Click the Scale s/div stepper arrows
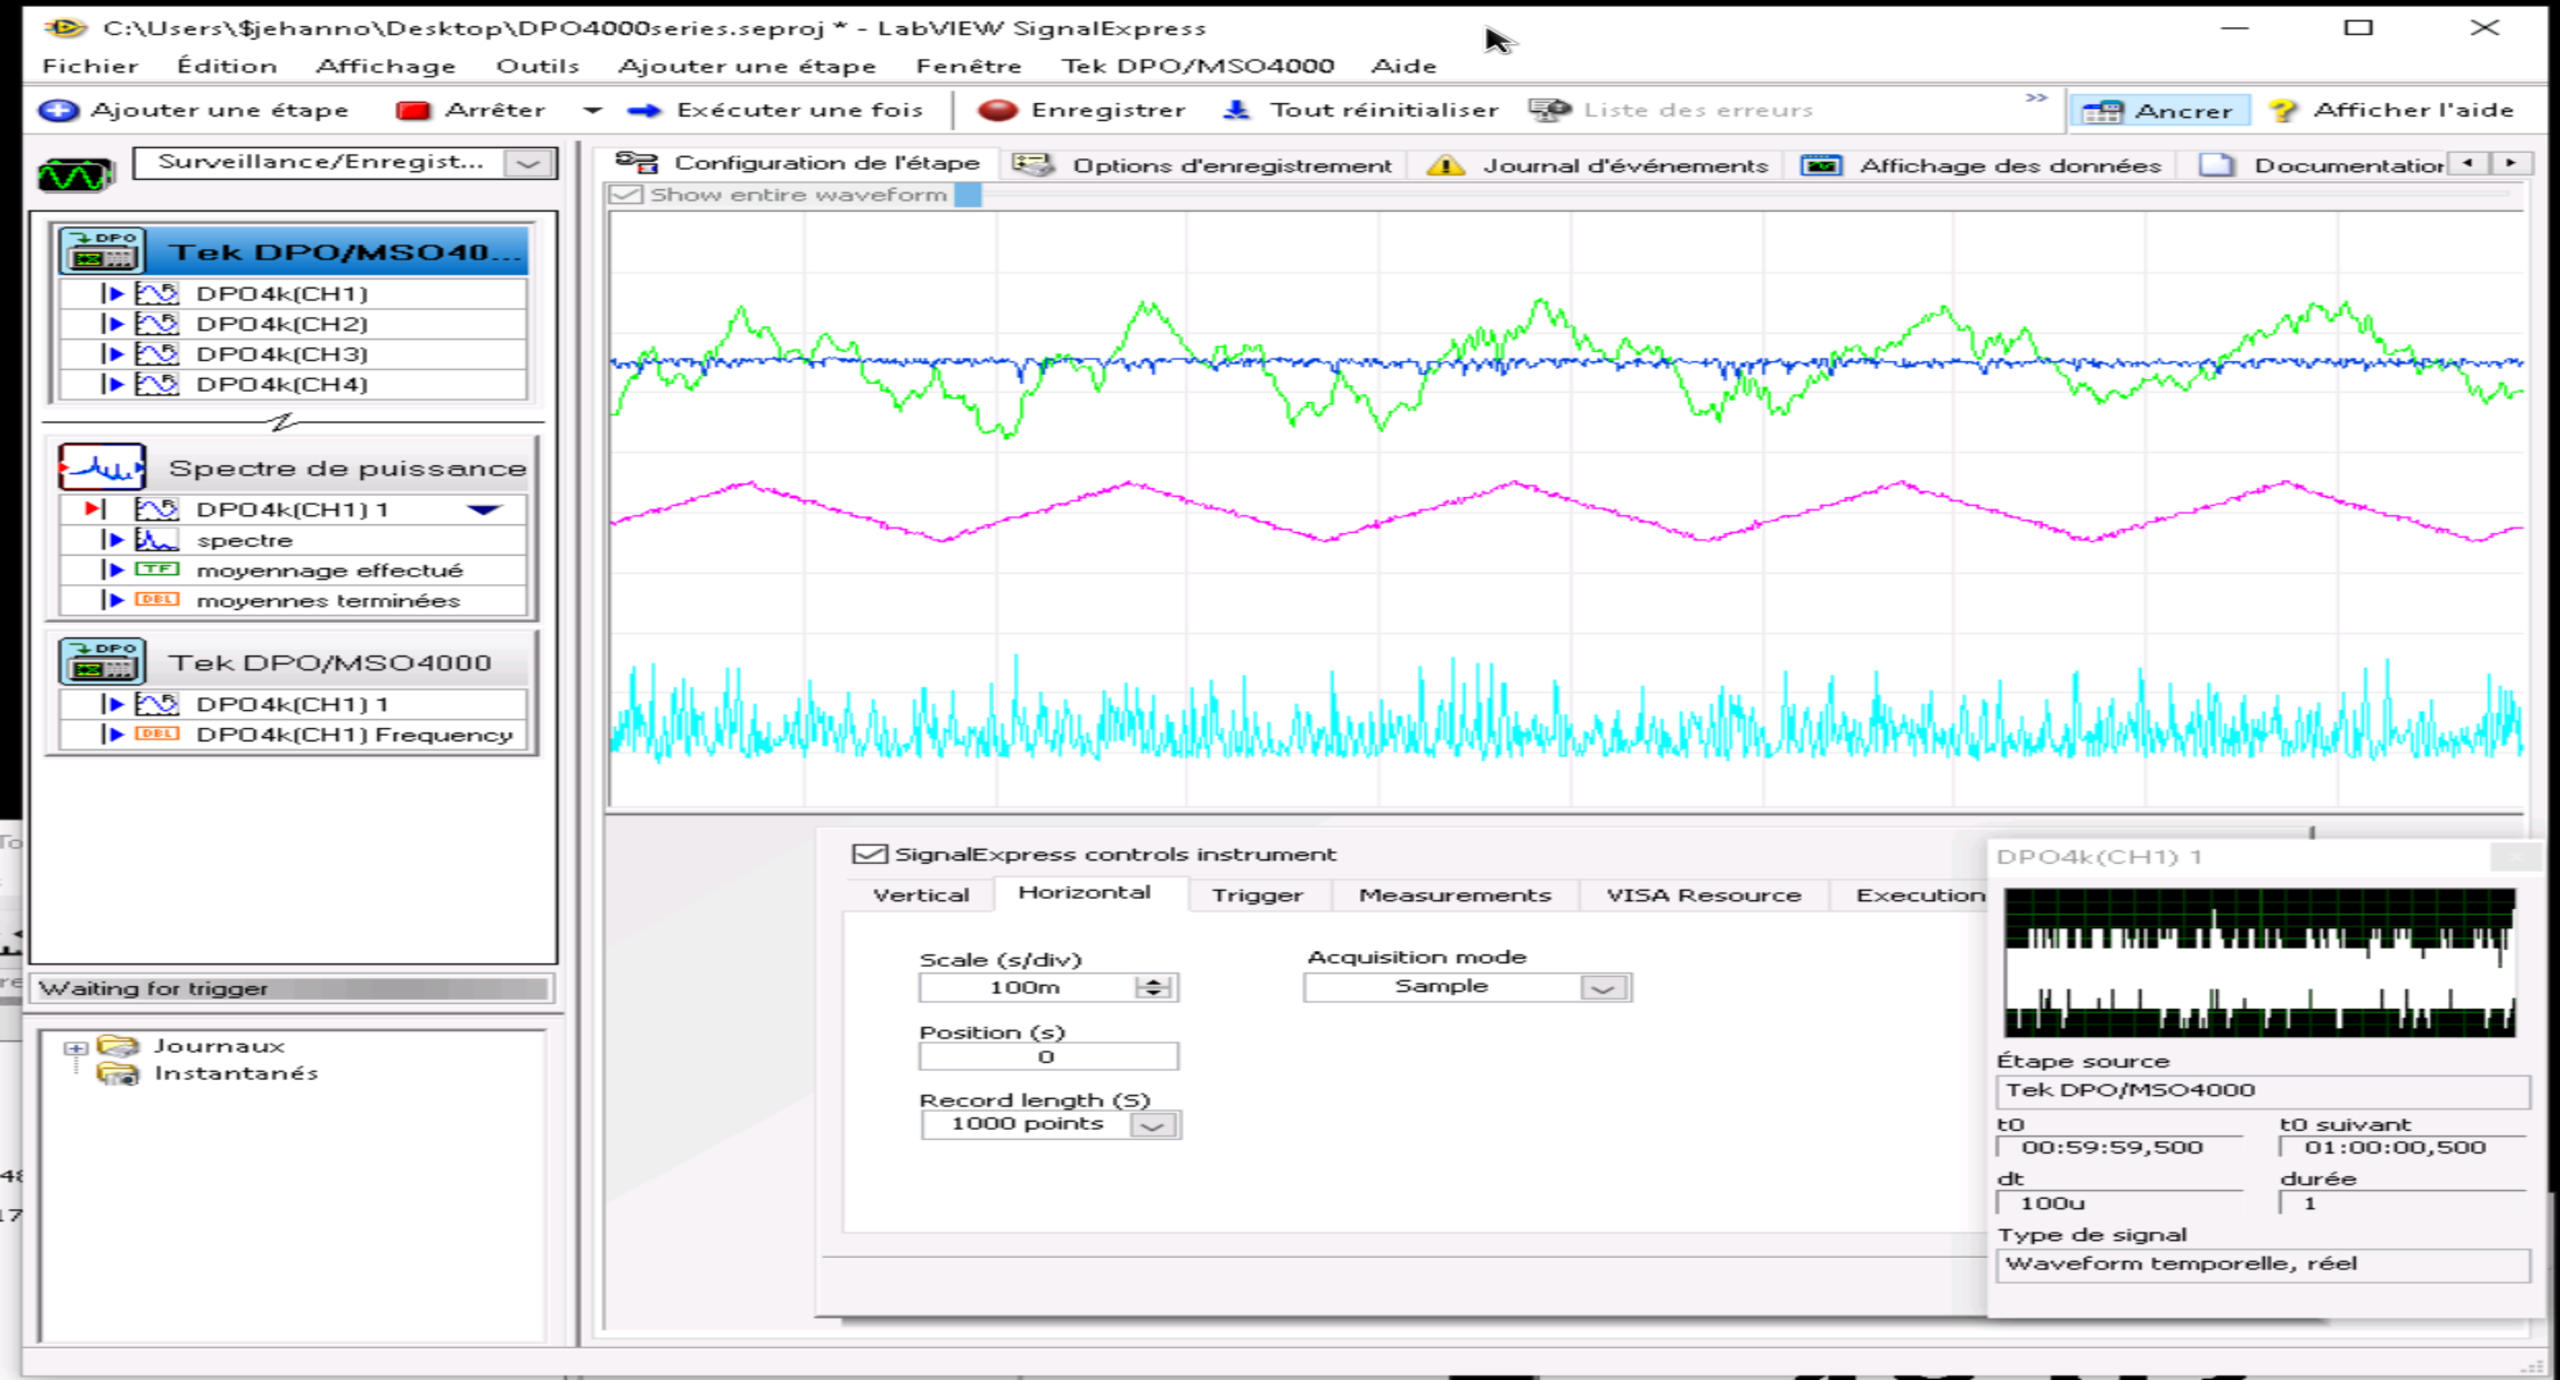The image size is (2560, 1380). pyautogui.click(x=1153, y=988)
